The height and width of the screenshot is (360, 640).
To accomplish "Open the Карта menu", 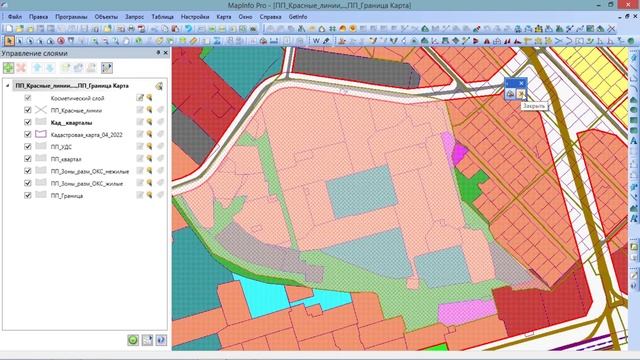I will point(224,17).
